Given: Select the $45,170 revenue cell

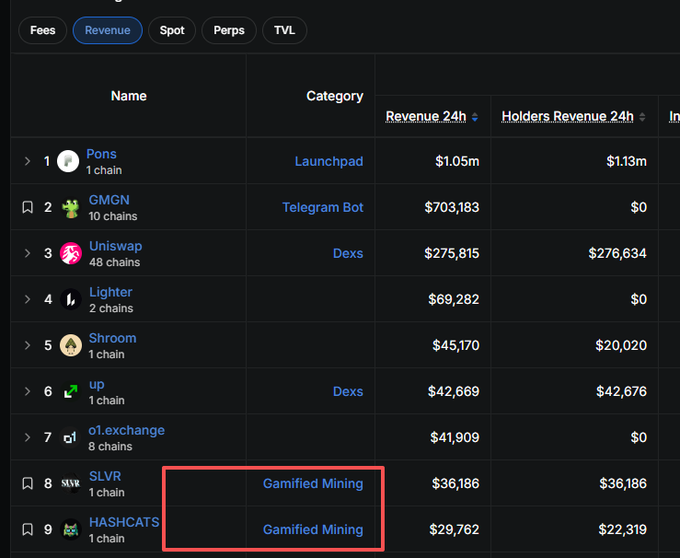Looking at the screenshot, I should 456,345.
